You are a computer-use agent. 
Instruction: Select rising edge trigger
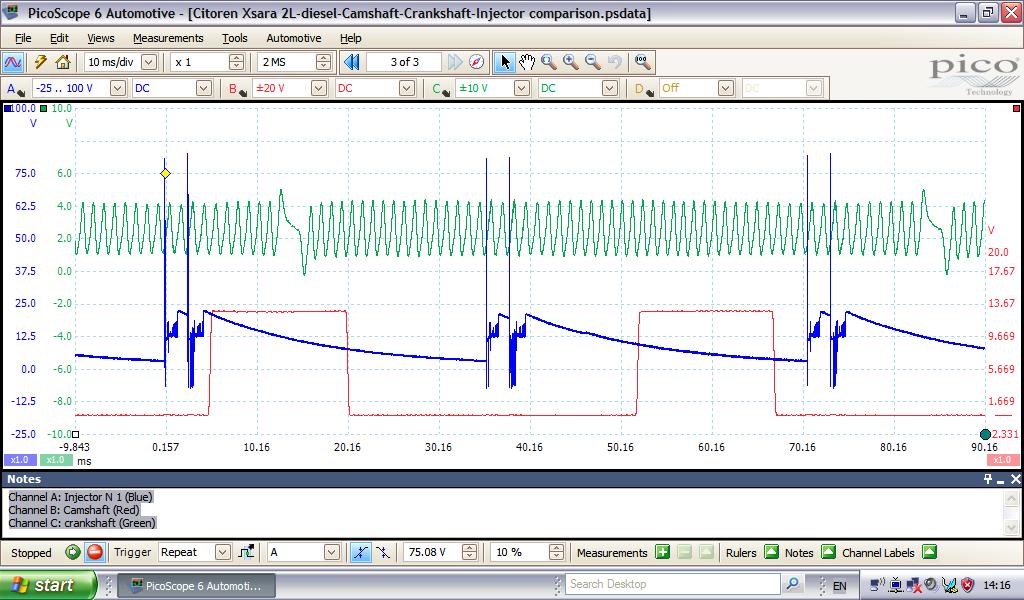click(x=360, y=552)
